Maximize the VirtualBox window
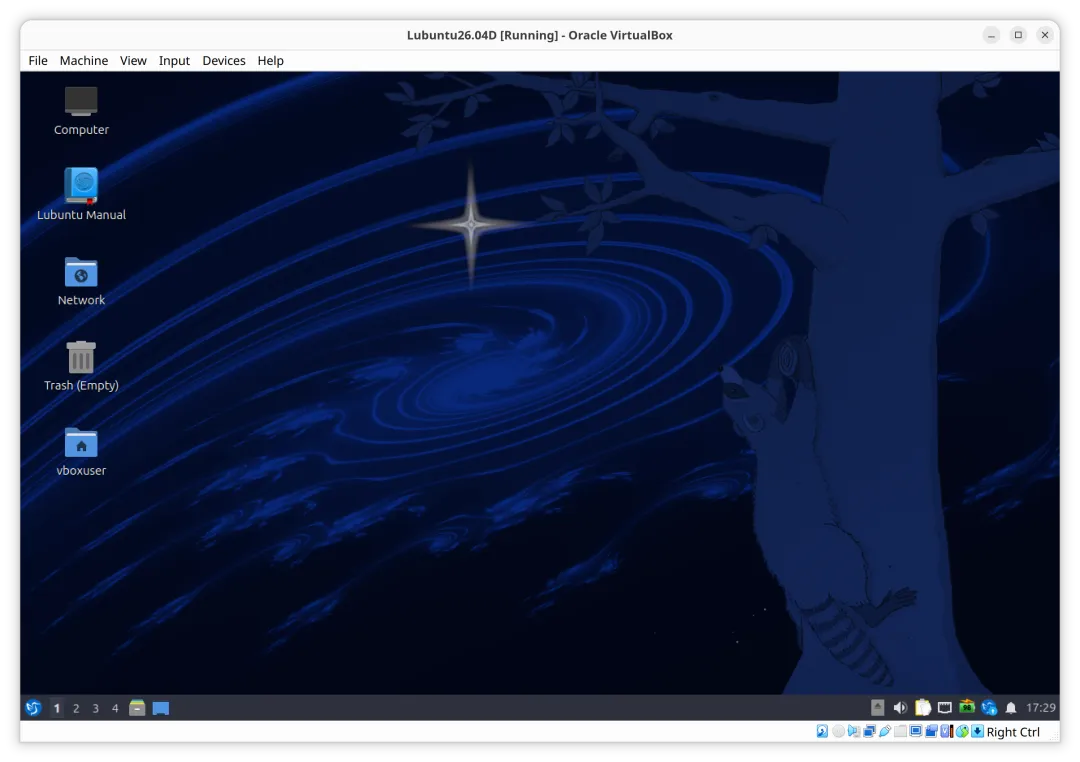 tap(1018, 35)
